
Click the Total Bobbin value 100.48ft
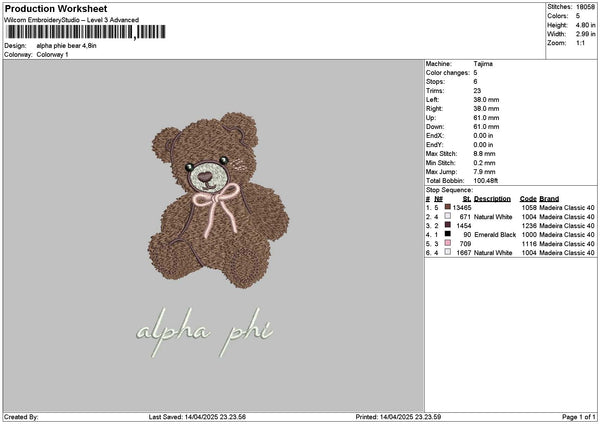pyautogui.click(x=486, y=181)
